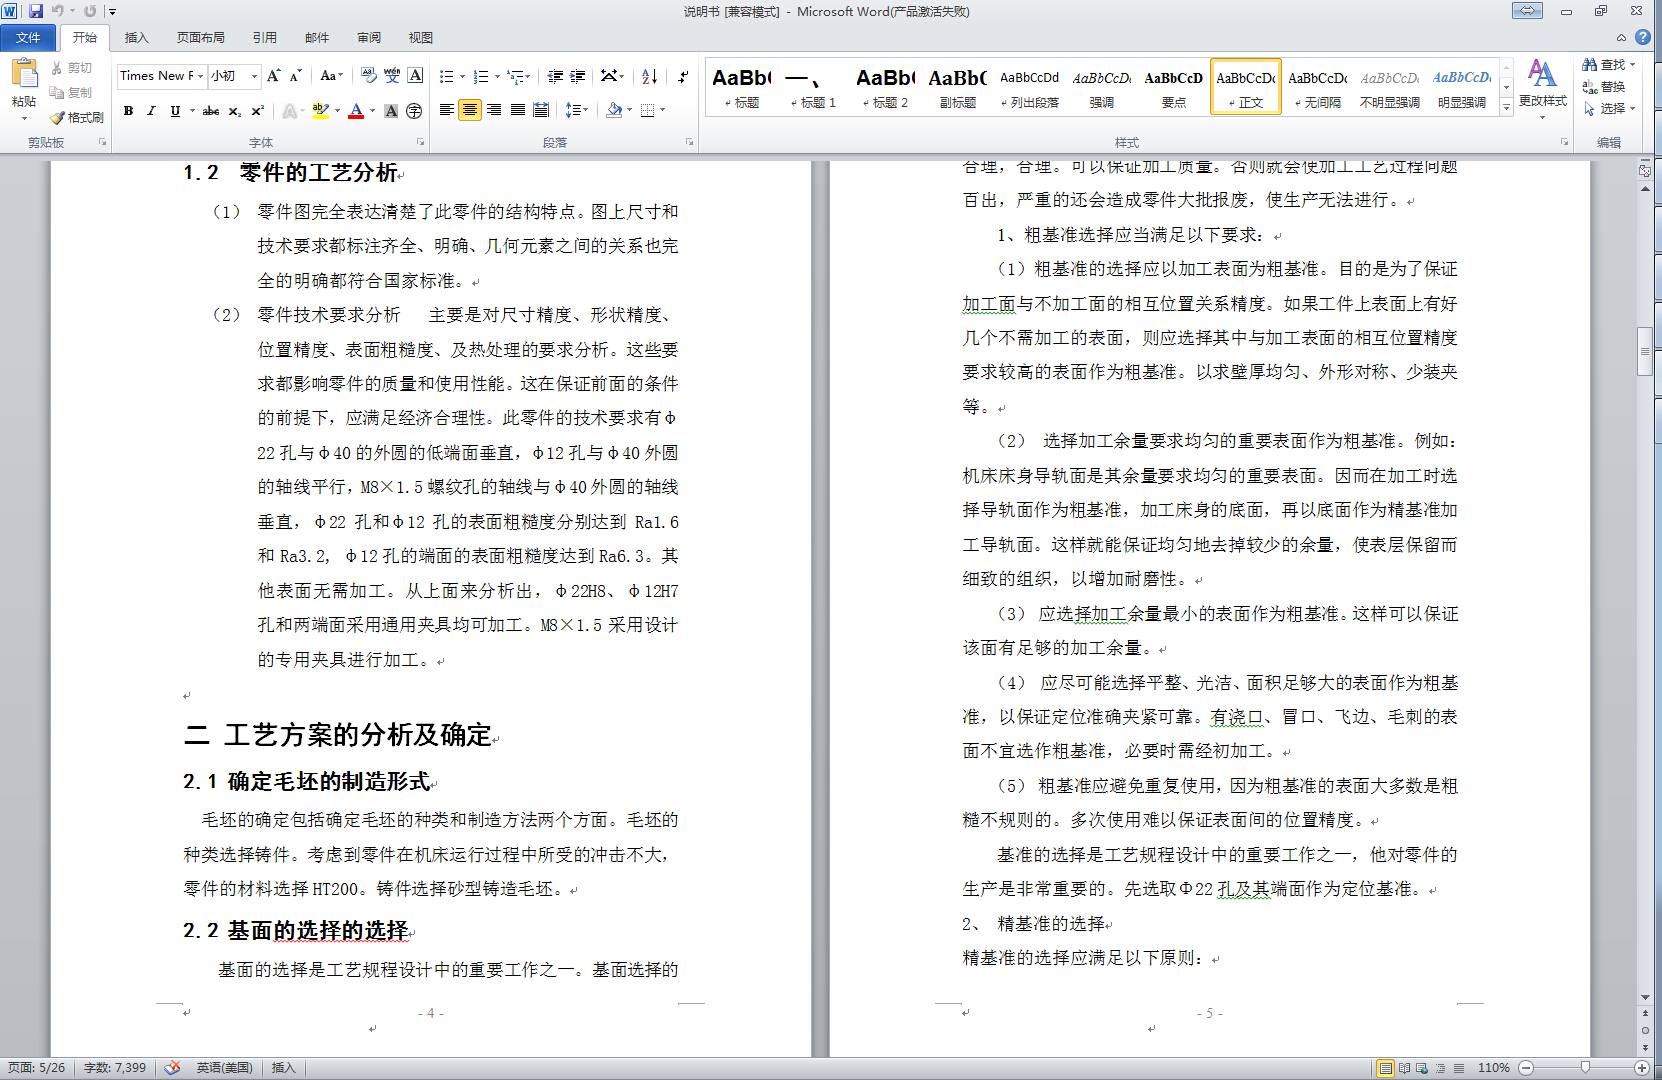Switch to the Insert (插入) tab
The height and width of the screenshot is (1080, 1662).
(x=136, y=37)
